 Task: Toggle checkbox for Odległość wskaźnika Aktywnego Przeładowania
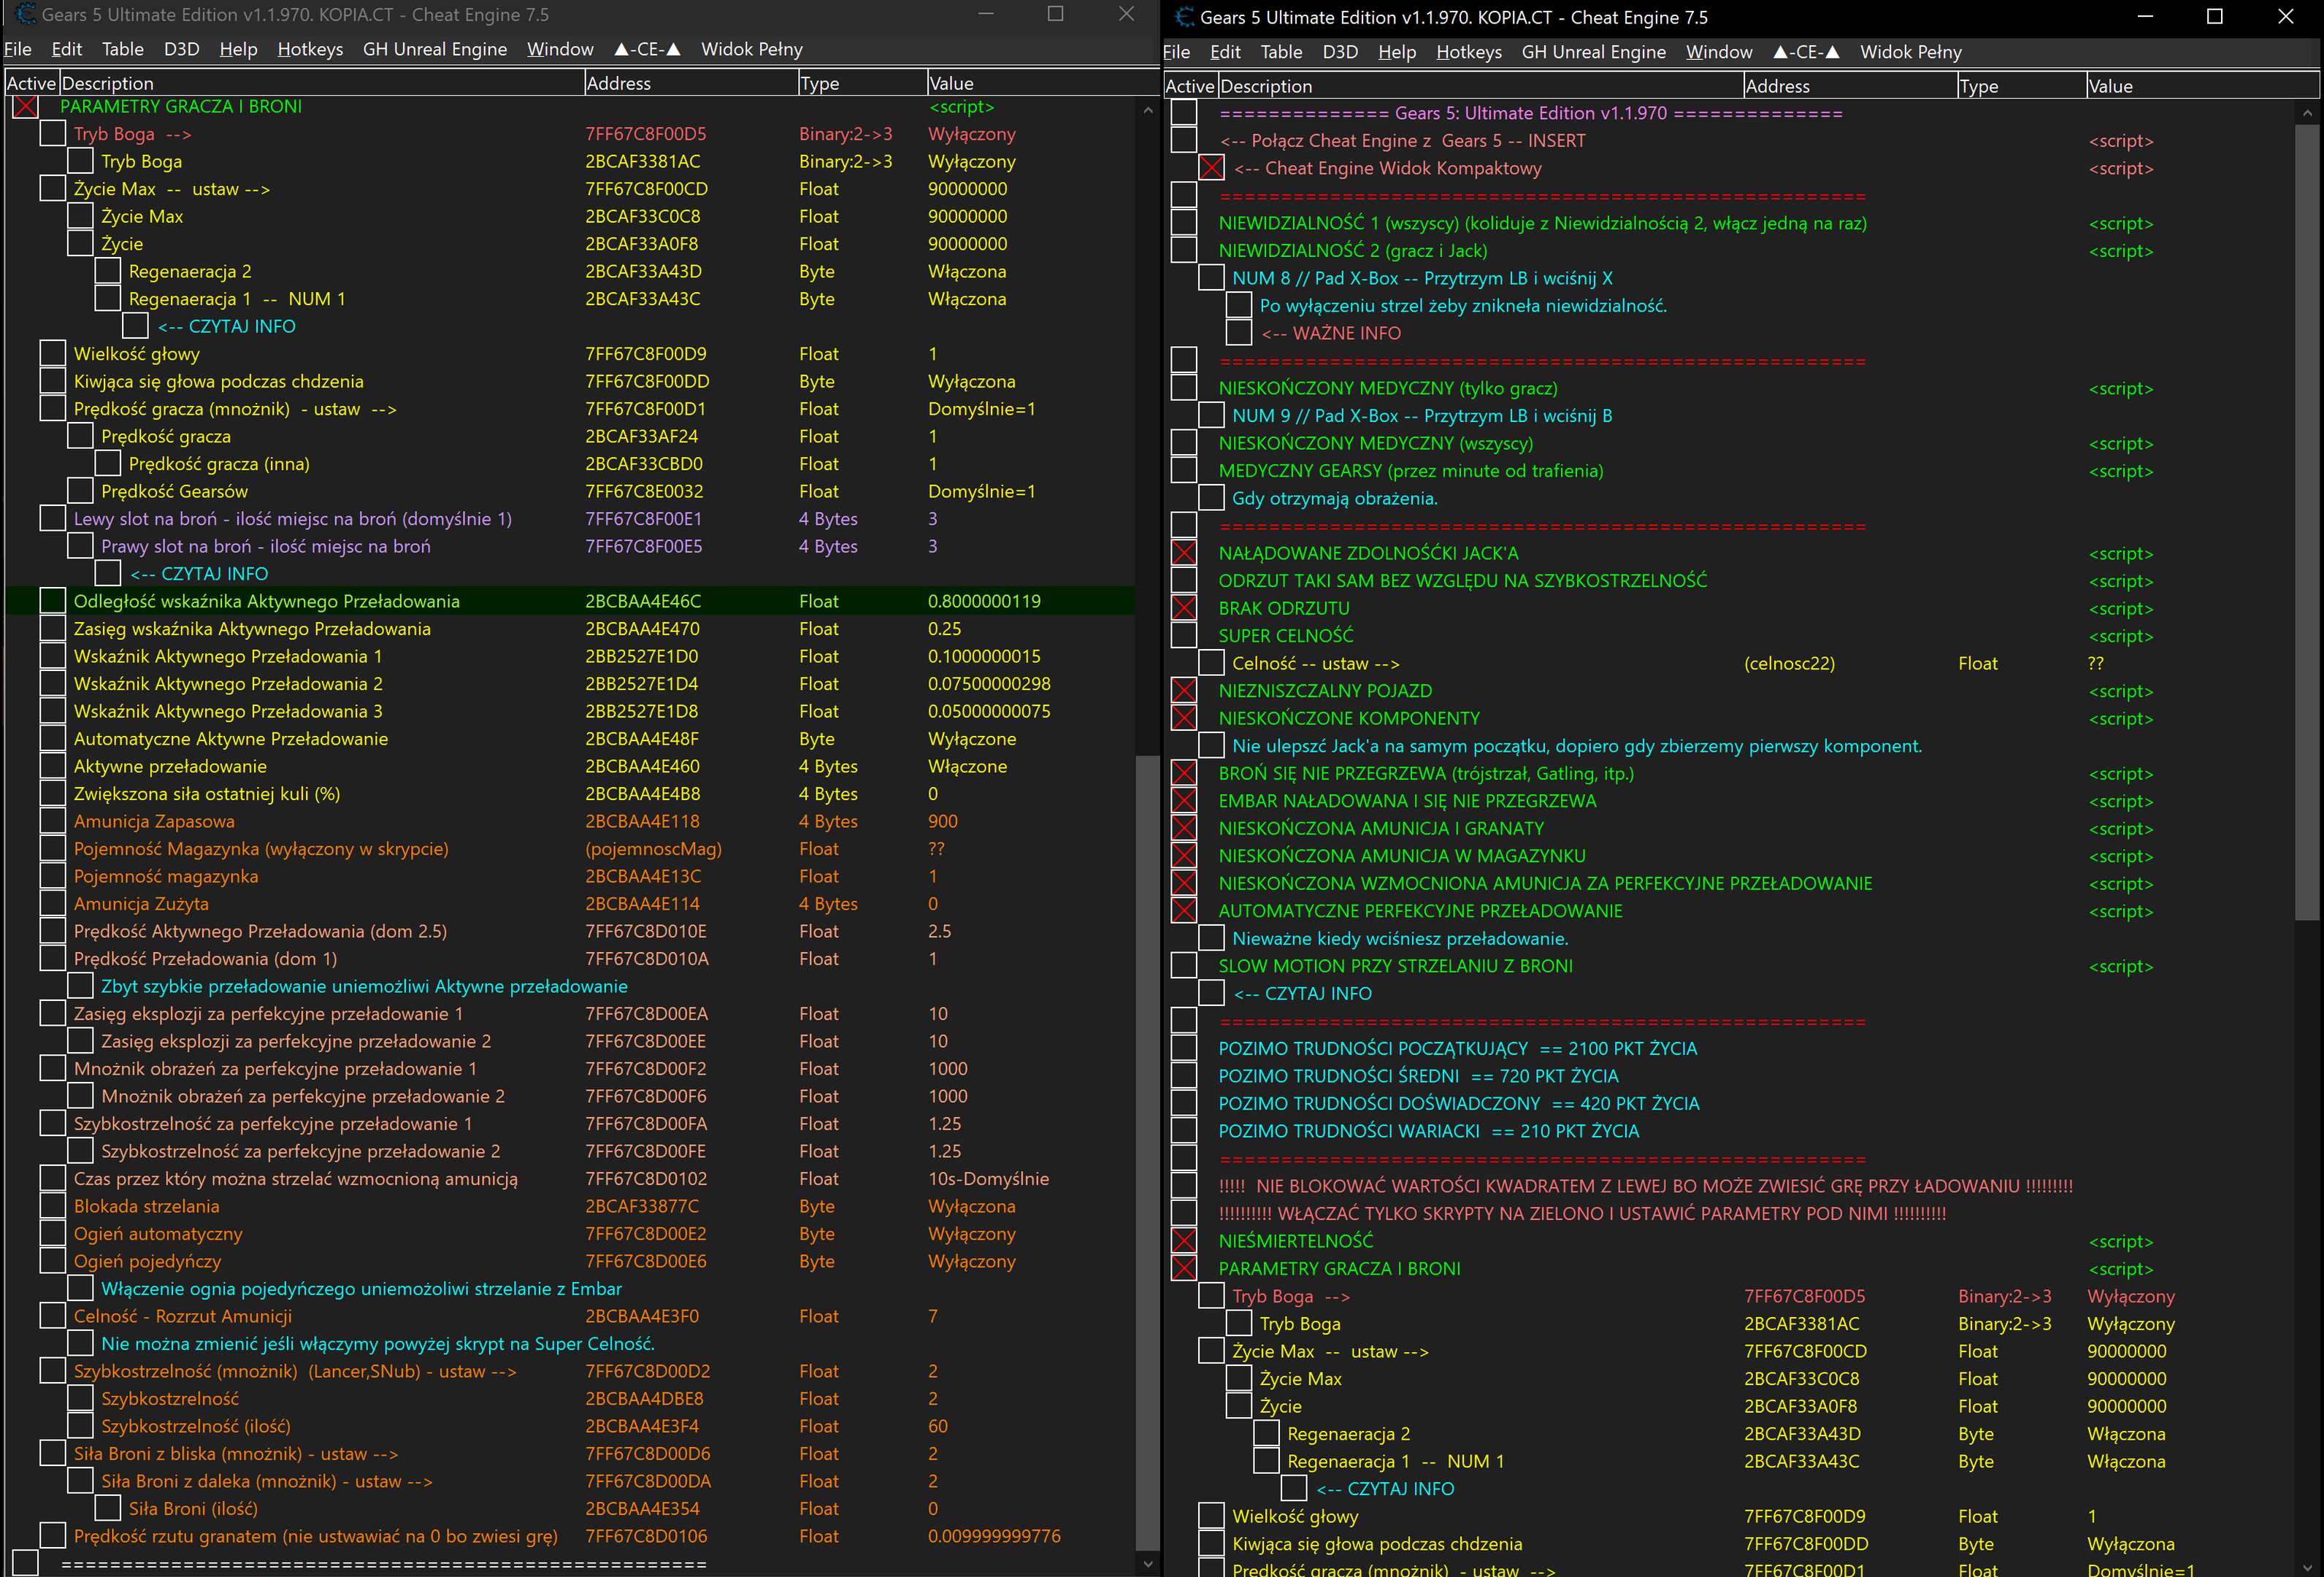[x=52, y=601]
